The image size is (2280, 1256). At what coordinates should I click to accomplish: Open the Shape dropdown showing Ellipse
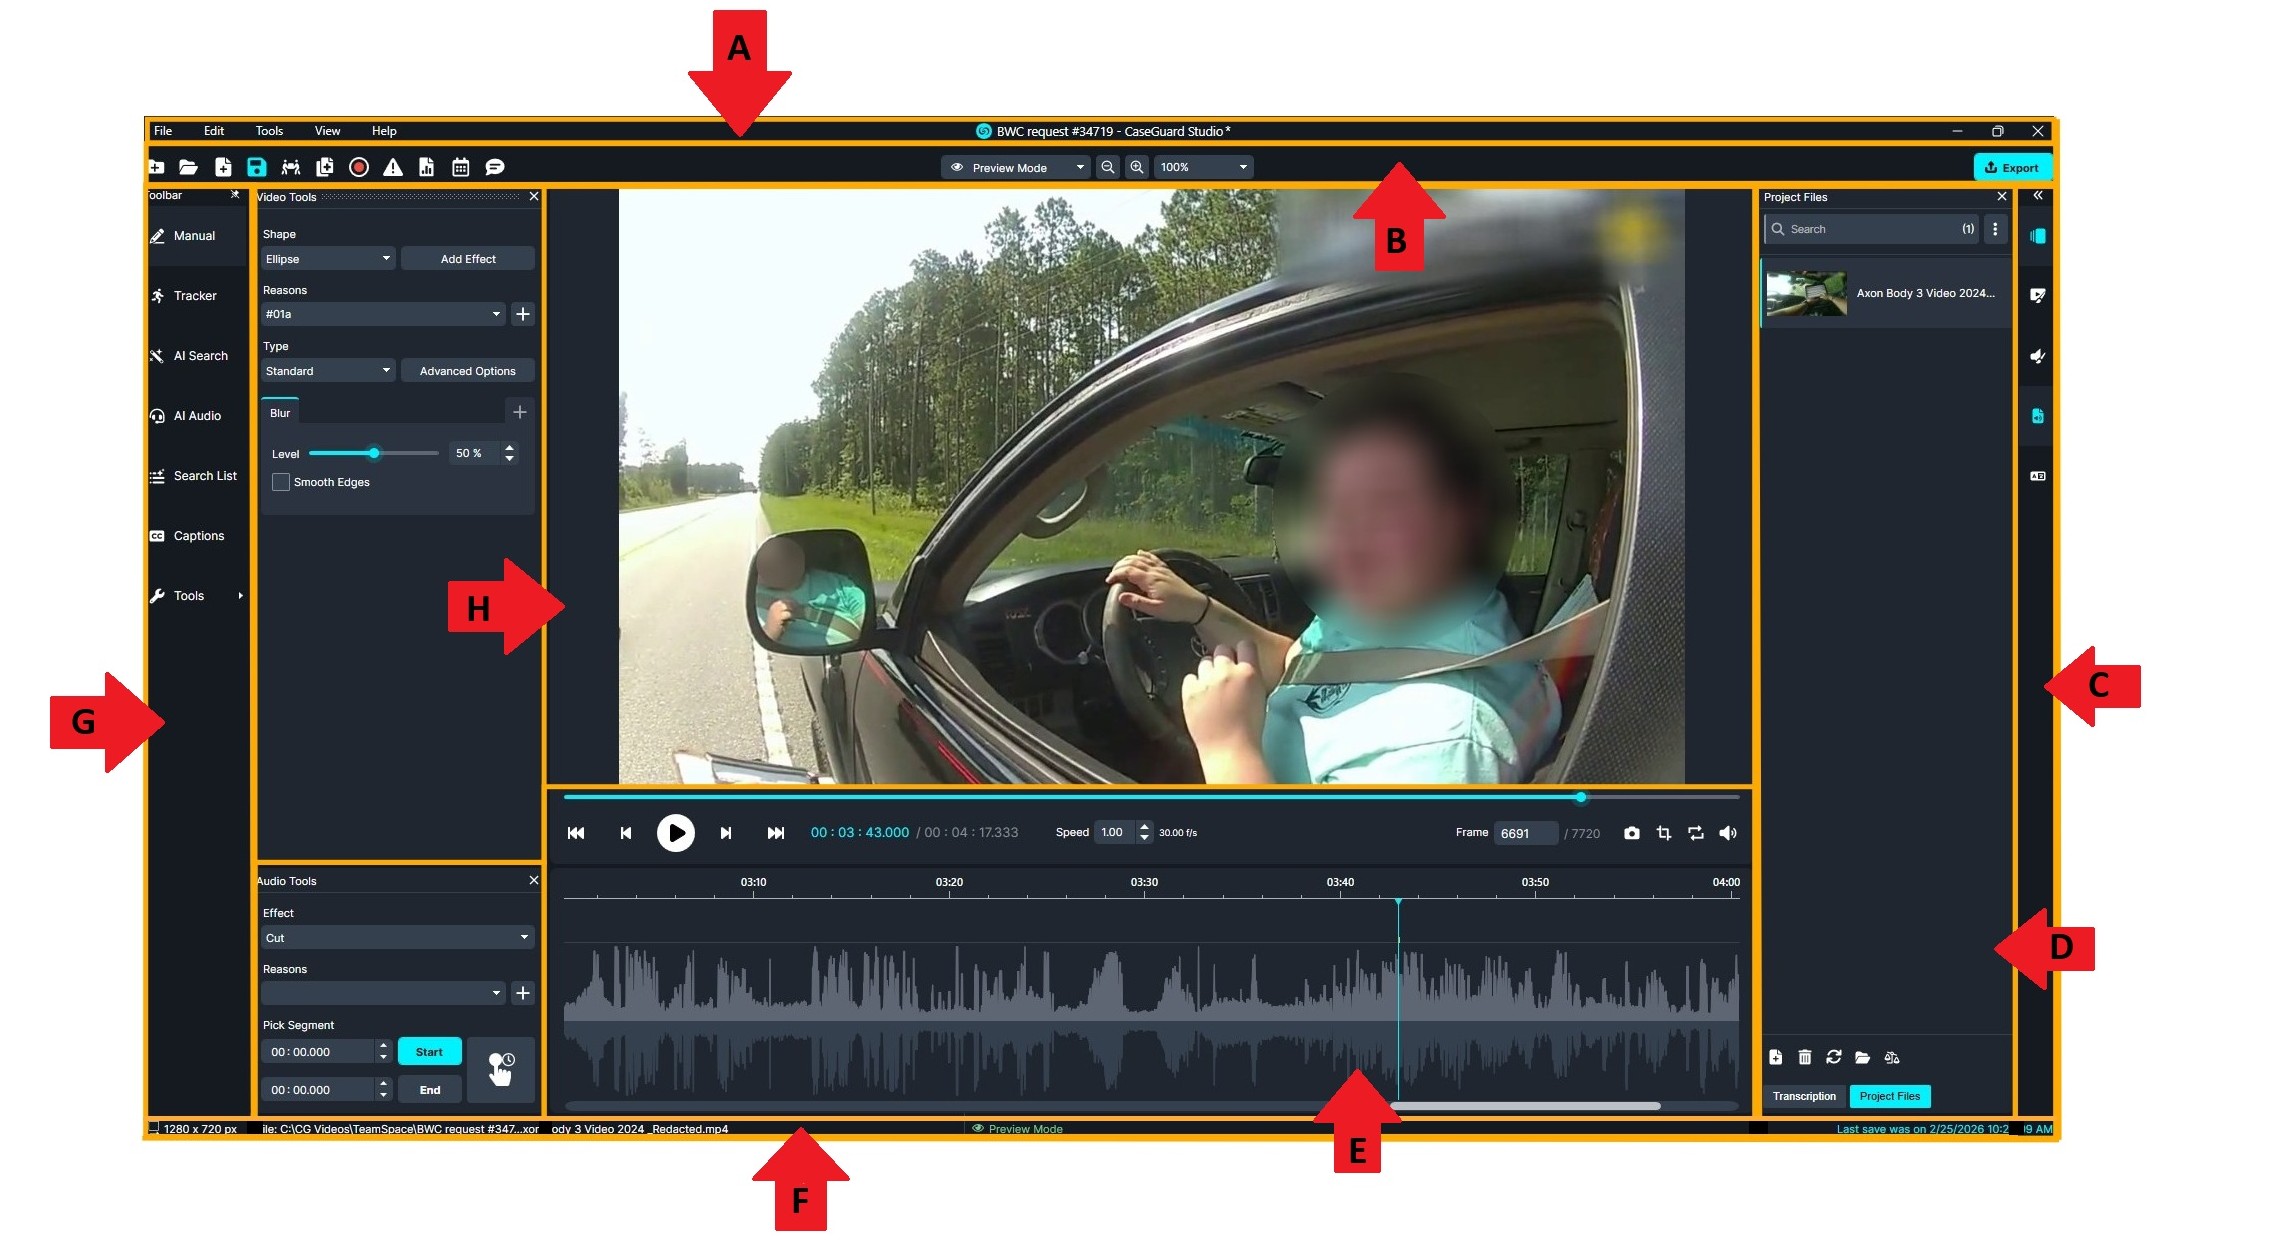(327, 259)
